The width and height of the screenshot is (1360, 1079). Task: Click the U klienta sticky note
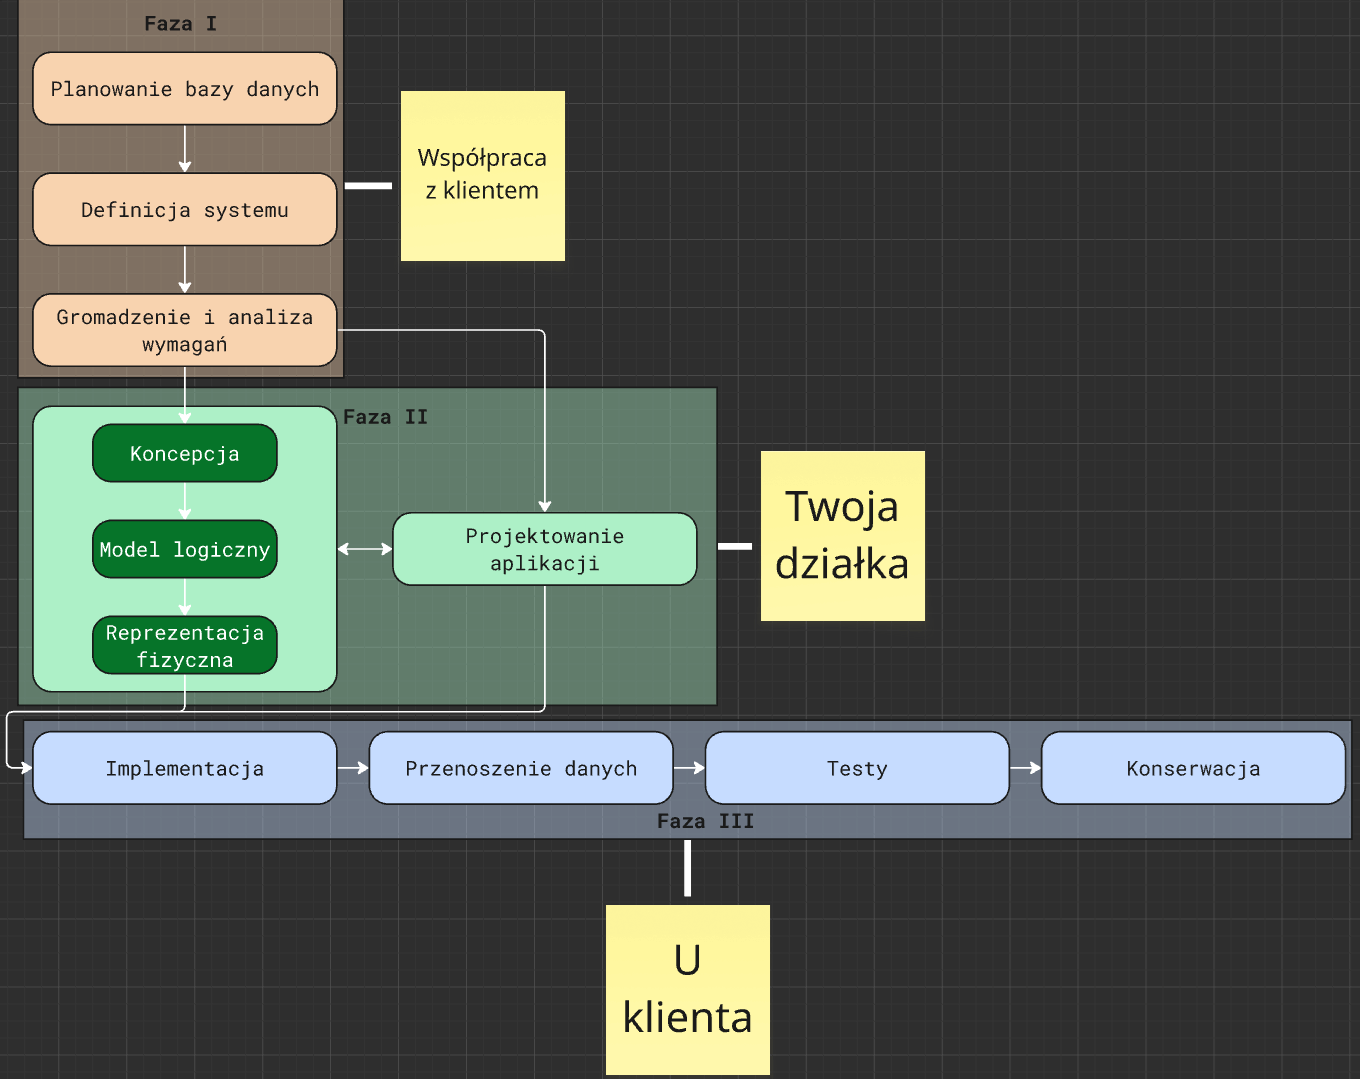687,990
